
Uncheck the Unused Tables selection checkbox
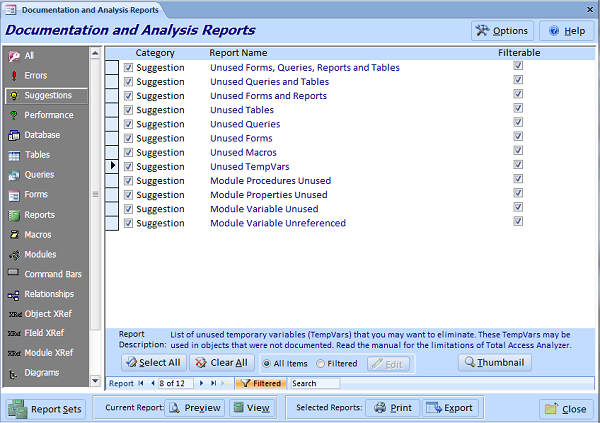click(x=128, y=110)
